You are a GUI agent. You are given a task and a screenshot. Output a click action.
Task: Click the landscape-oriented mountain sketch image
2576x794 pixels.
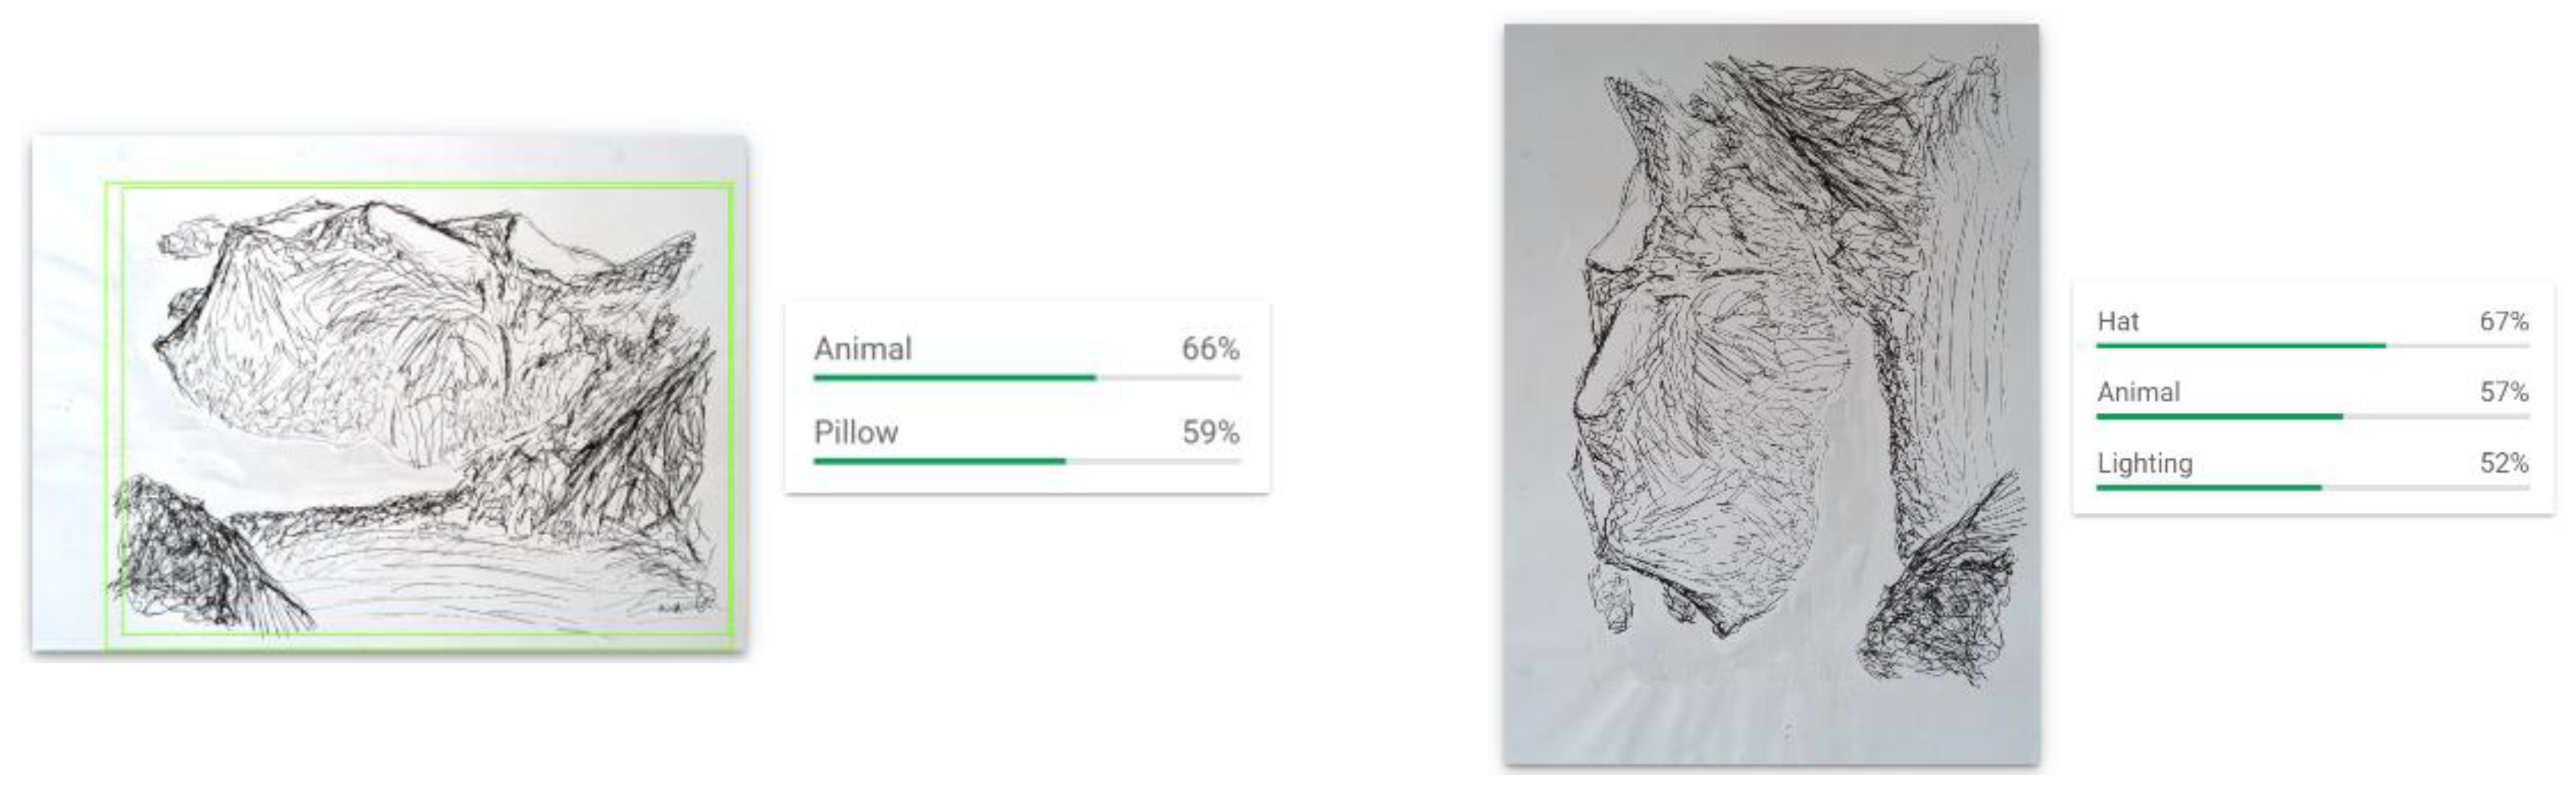(x=390, y=395)
